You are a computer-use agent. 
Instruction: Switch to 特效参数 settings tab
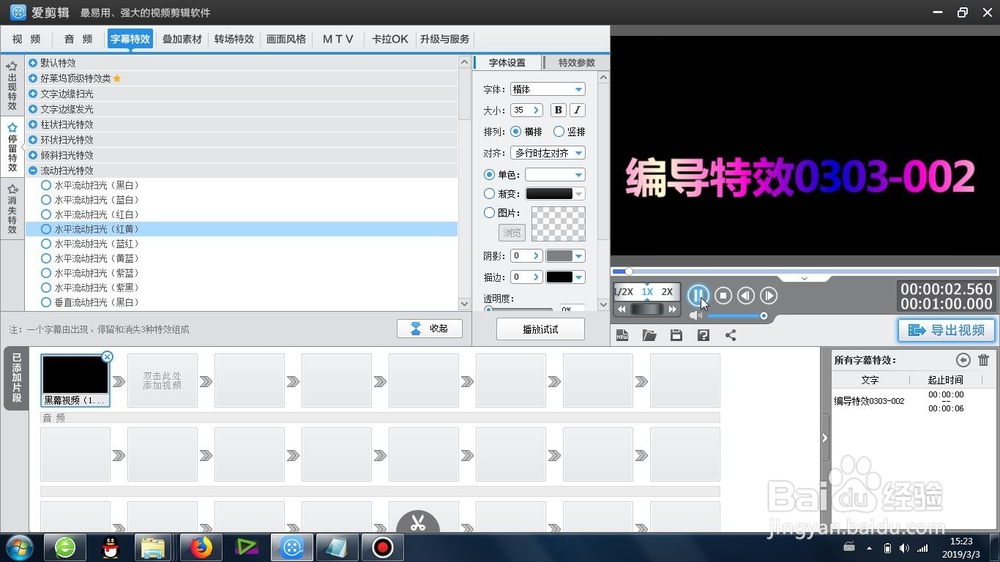click(x=577, y=63)
